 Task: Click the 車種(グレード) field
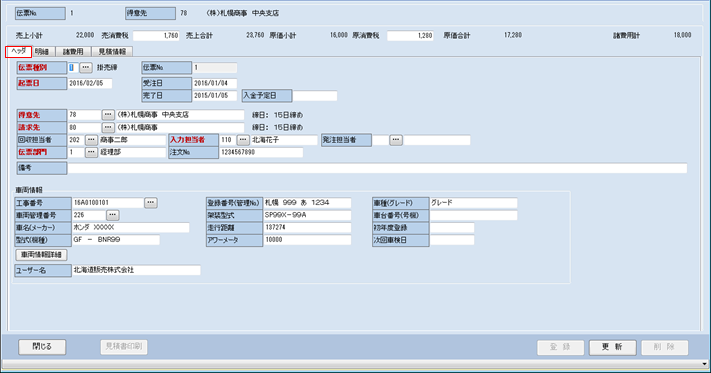[473, 203]
